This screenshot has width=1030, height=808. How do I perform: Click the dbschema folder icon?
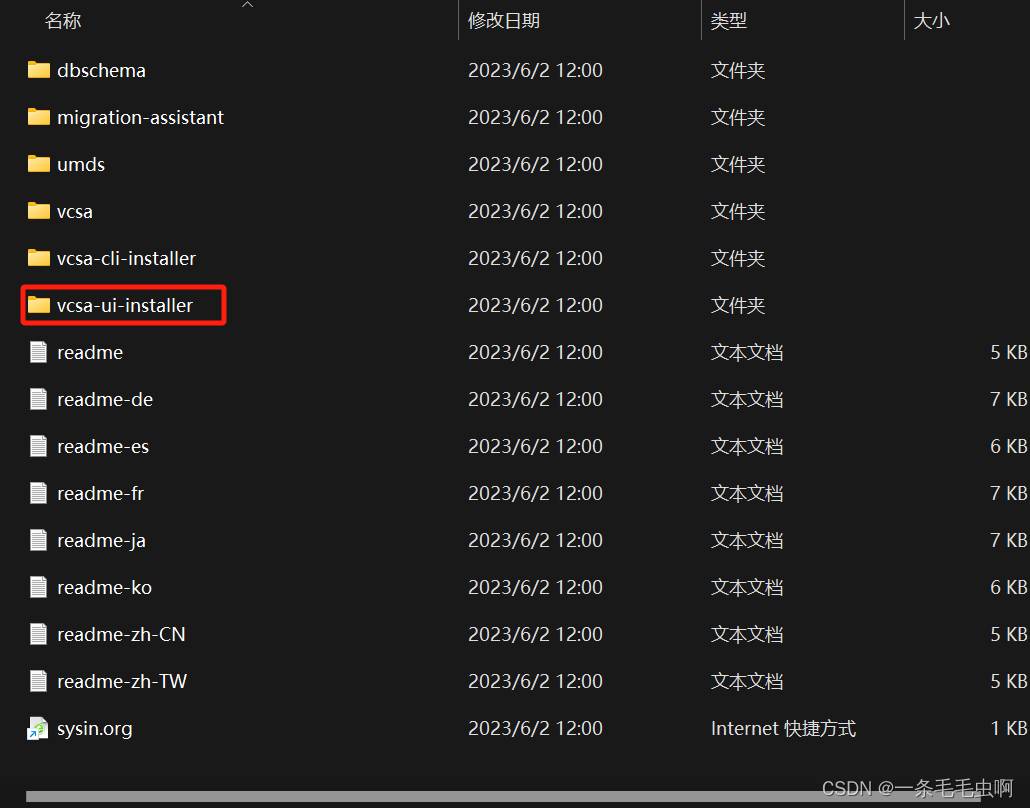pos(39,70)
